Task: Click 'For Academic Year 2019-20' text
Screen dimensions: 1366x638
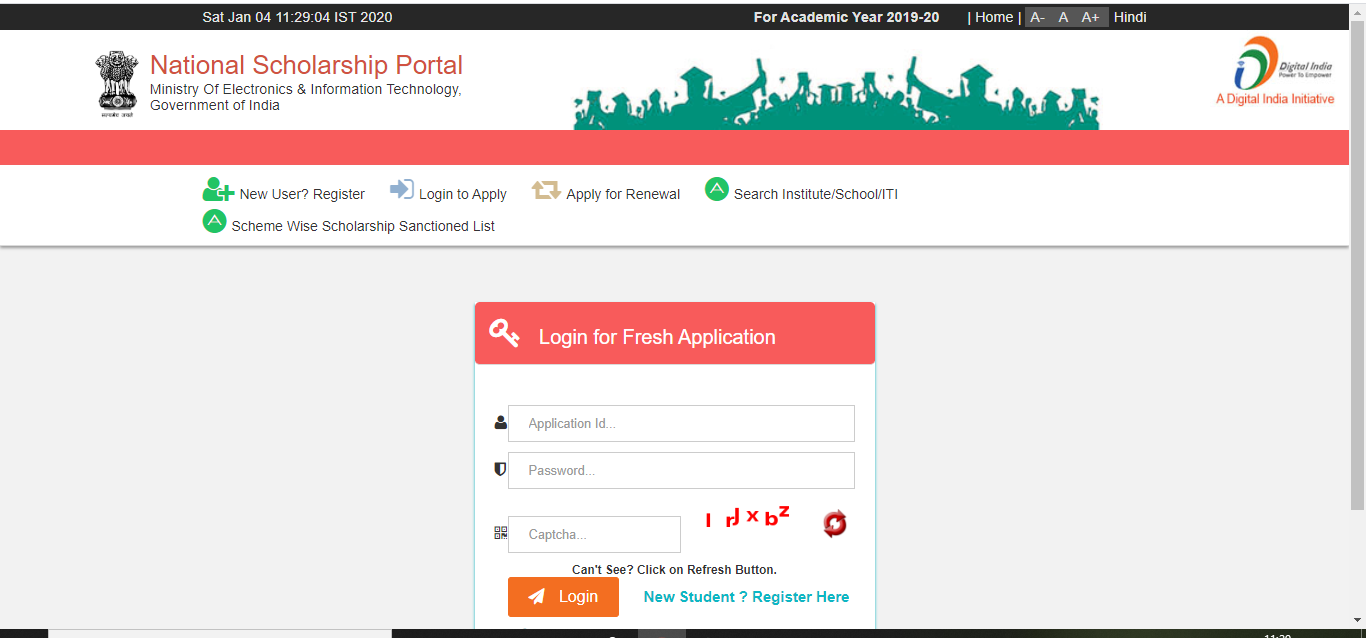Action: (x=846, y=17)
